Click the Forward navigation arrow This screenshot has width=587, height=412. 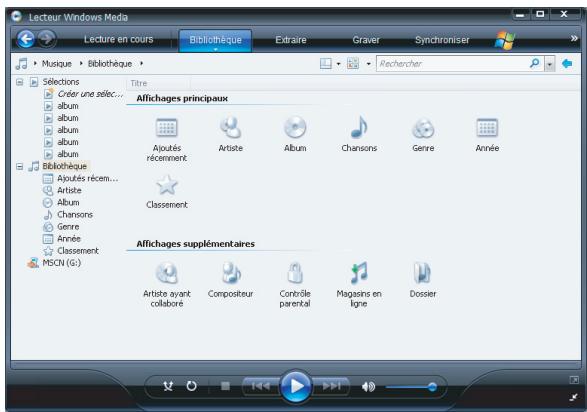pyautogui.click(x=46, y=39)
